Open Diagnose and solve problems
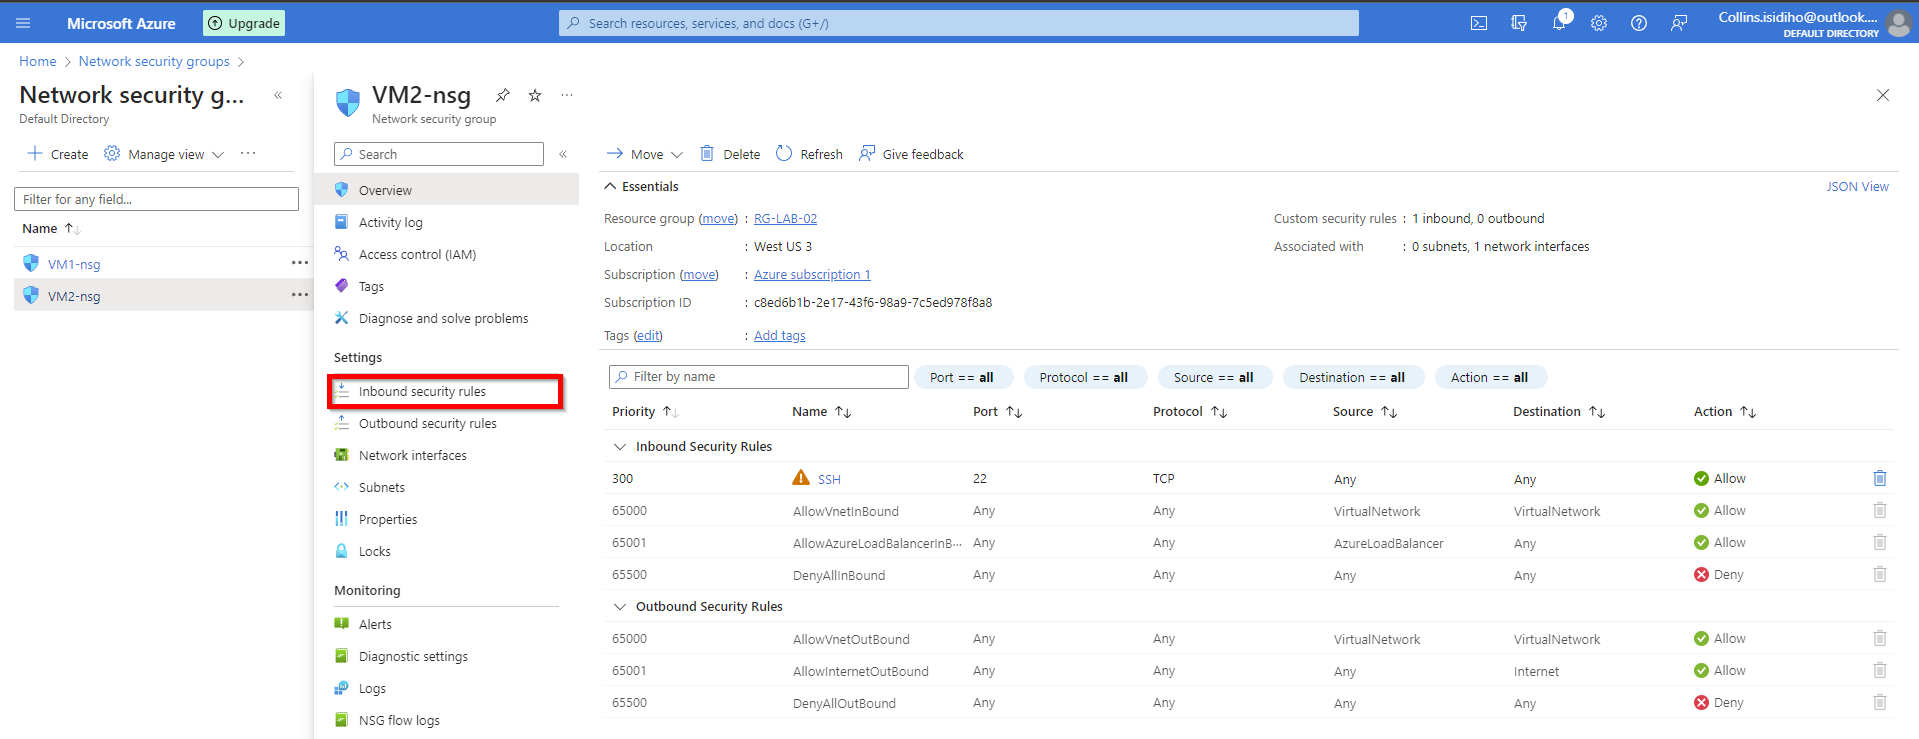 446,318
